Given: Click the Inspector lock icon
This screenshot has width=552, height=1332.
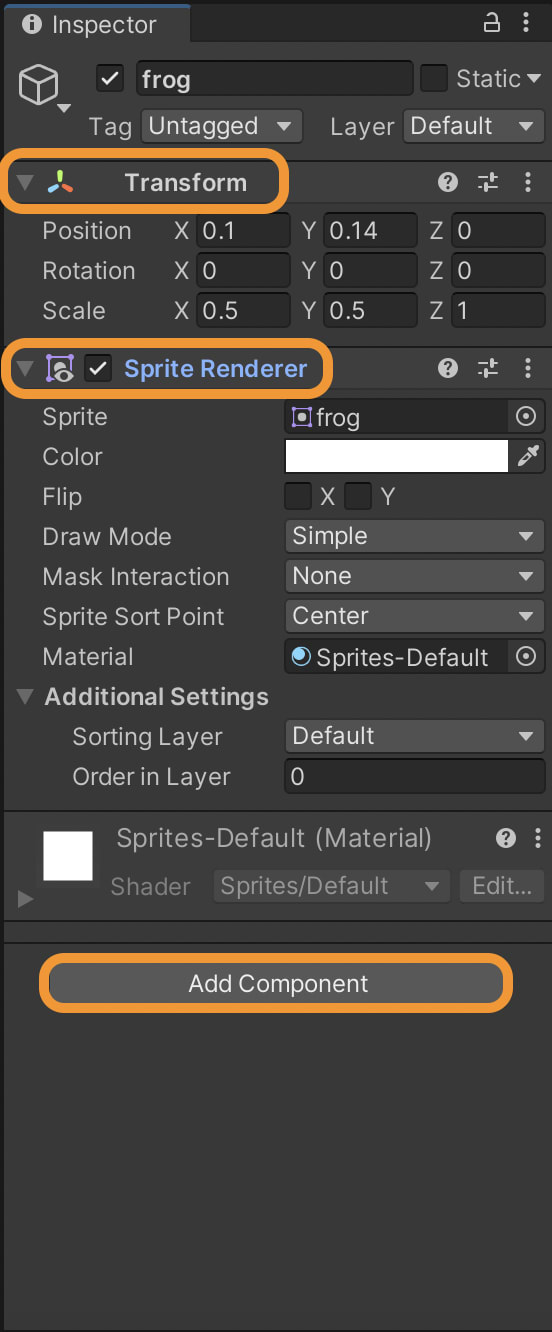Looking at the screenshot, I should pyautogui.click(x=491, y=22).
